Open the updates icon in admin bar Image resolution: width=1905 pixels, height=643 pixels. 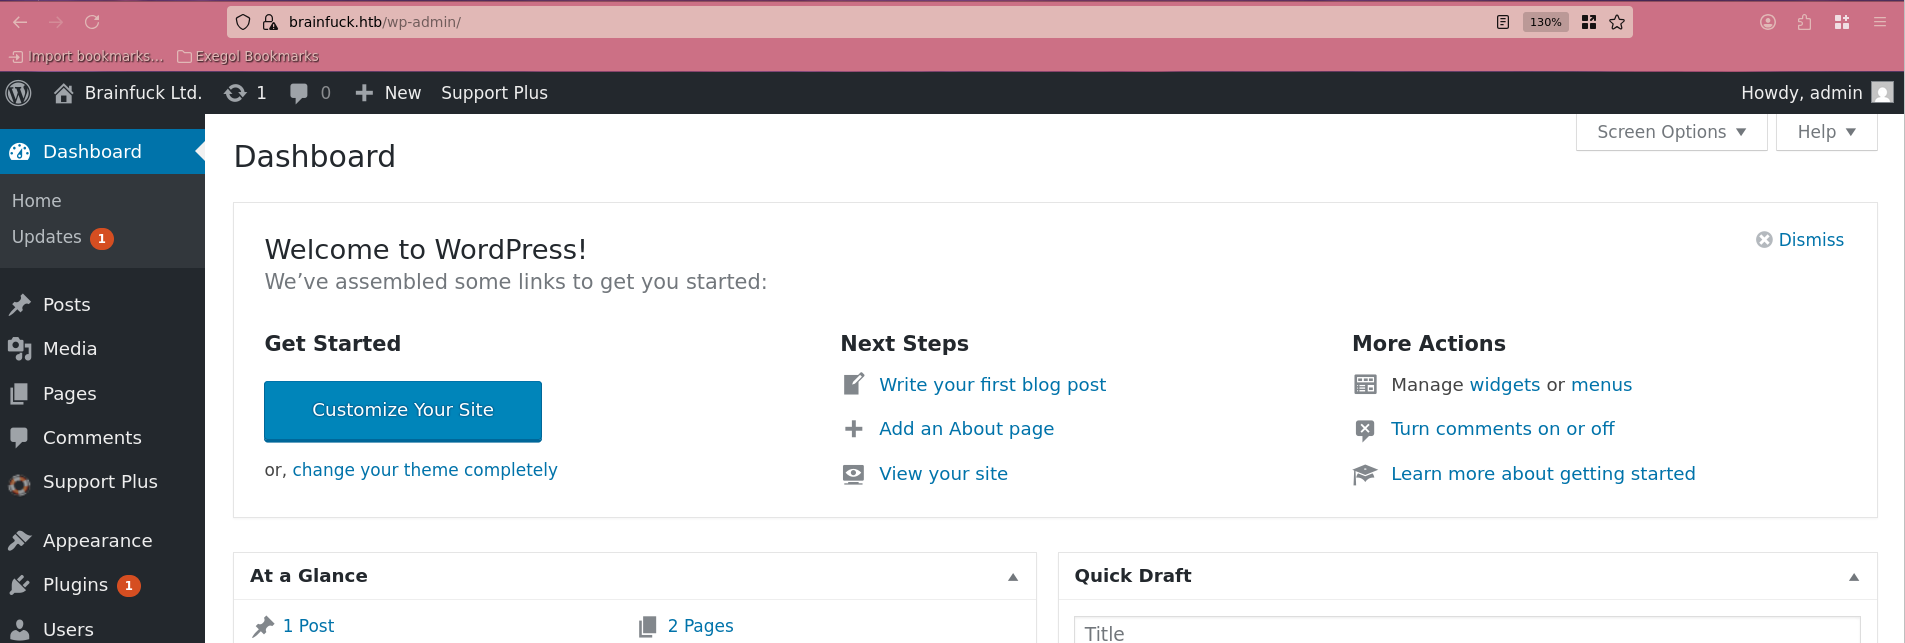tap(235, 93)
